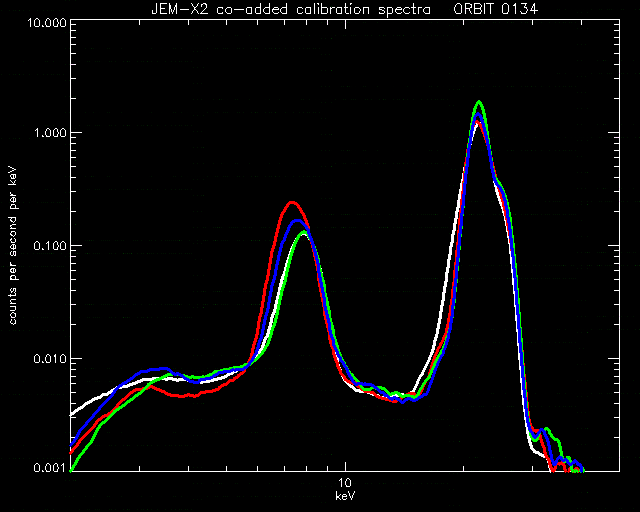Image resolution: width=640 pixels, height=512 pixels.
Task: Click the ORBIT 0134 text in the title
Action: pyautogui.click(x=496, y=9)
